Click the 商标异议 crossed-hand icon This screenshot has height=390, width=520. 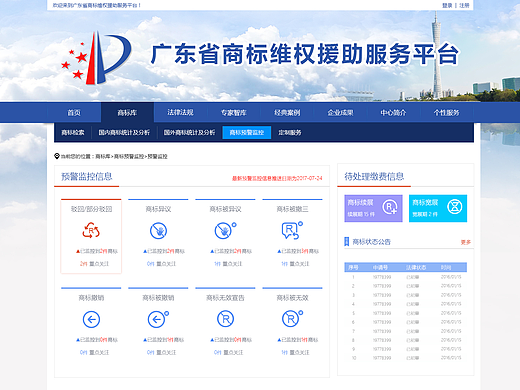(x=158, y=231)
